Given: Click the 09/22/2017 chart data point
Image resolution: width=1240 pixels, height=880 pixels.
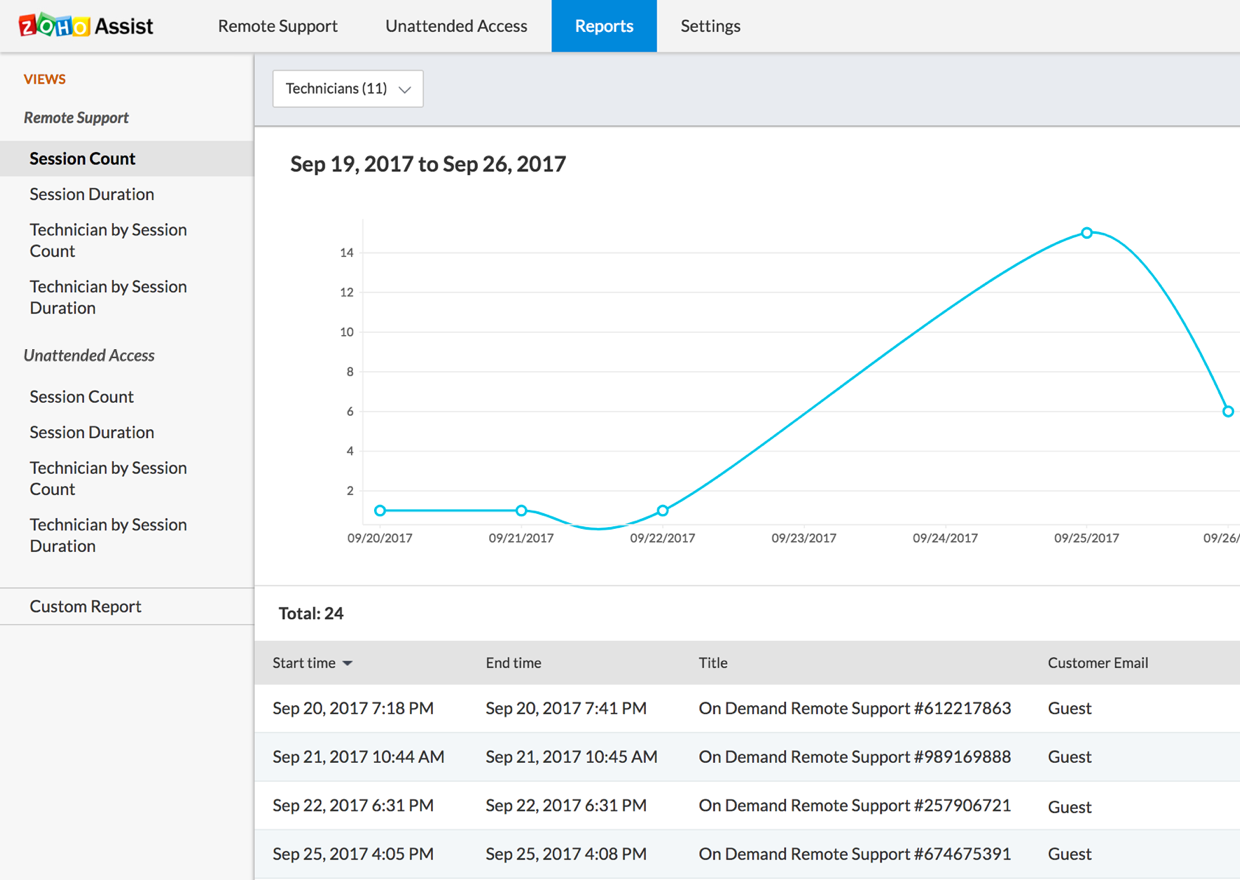Looking at the screenshot, I should coord(663,511).
